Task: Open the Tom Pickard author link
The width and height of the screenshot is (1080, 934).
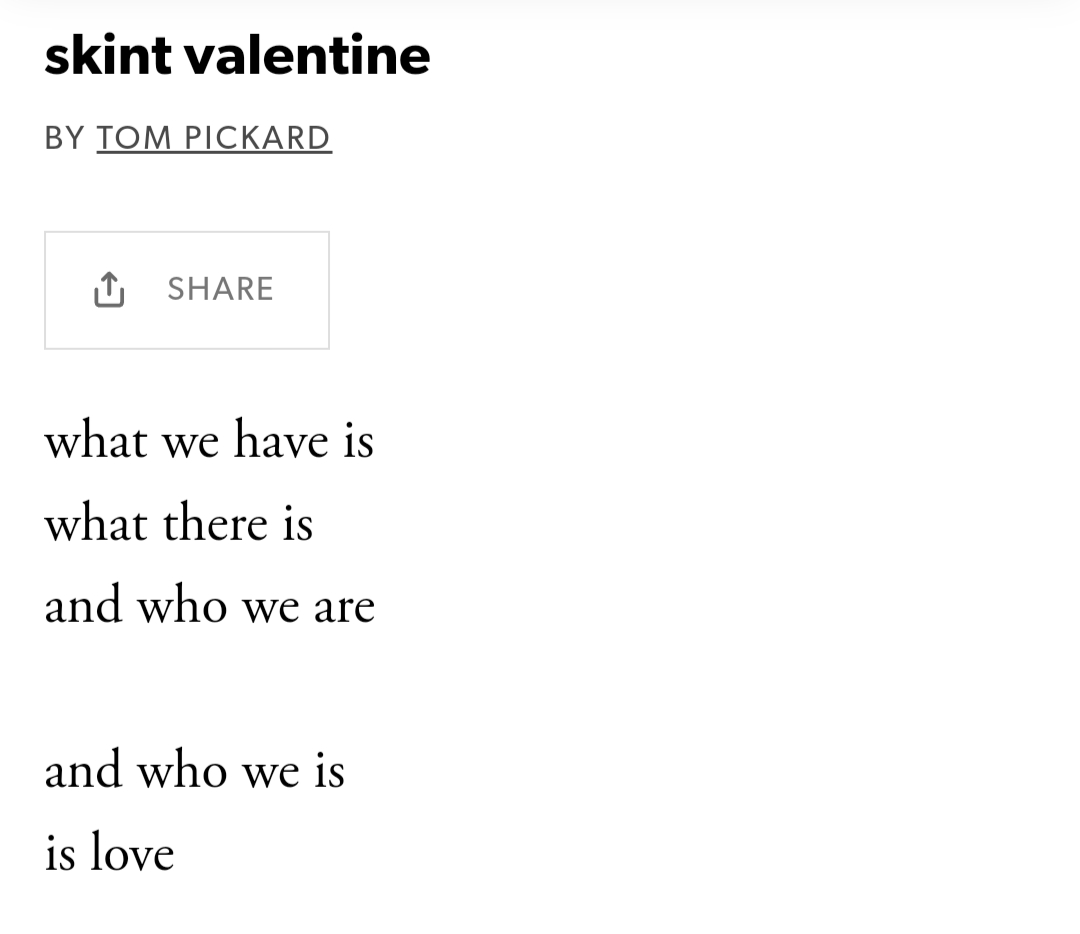Action: tap(213, 138)
